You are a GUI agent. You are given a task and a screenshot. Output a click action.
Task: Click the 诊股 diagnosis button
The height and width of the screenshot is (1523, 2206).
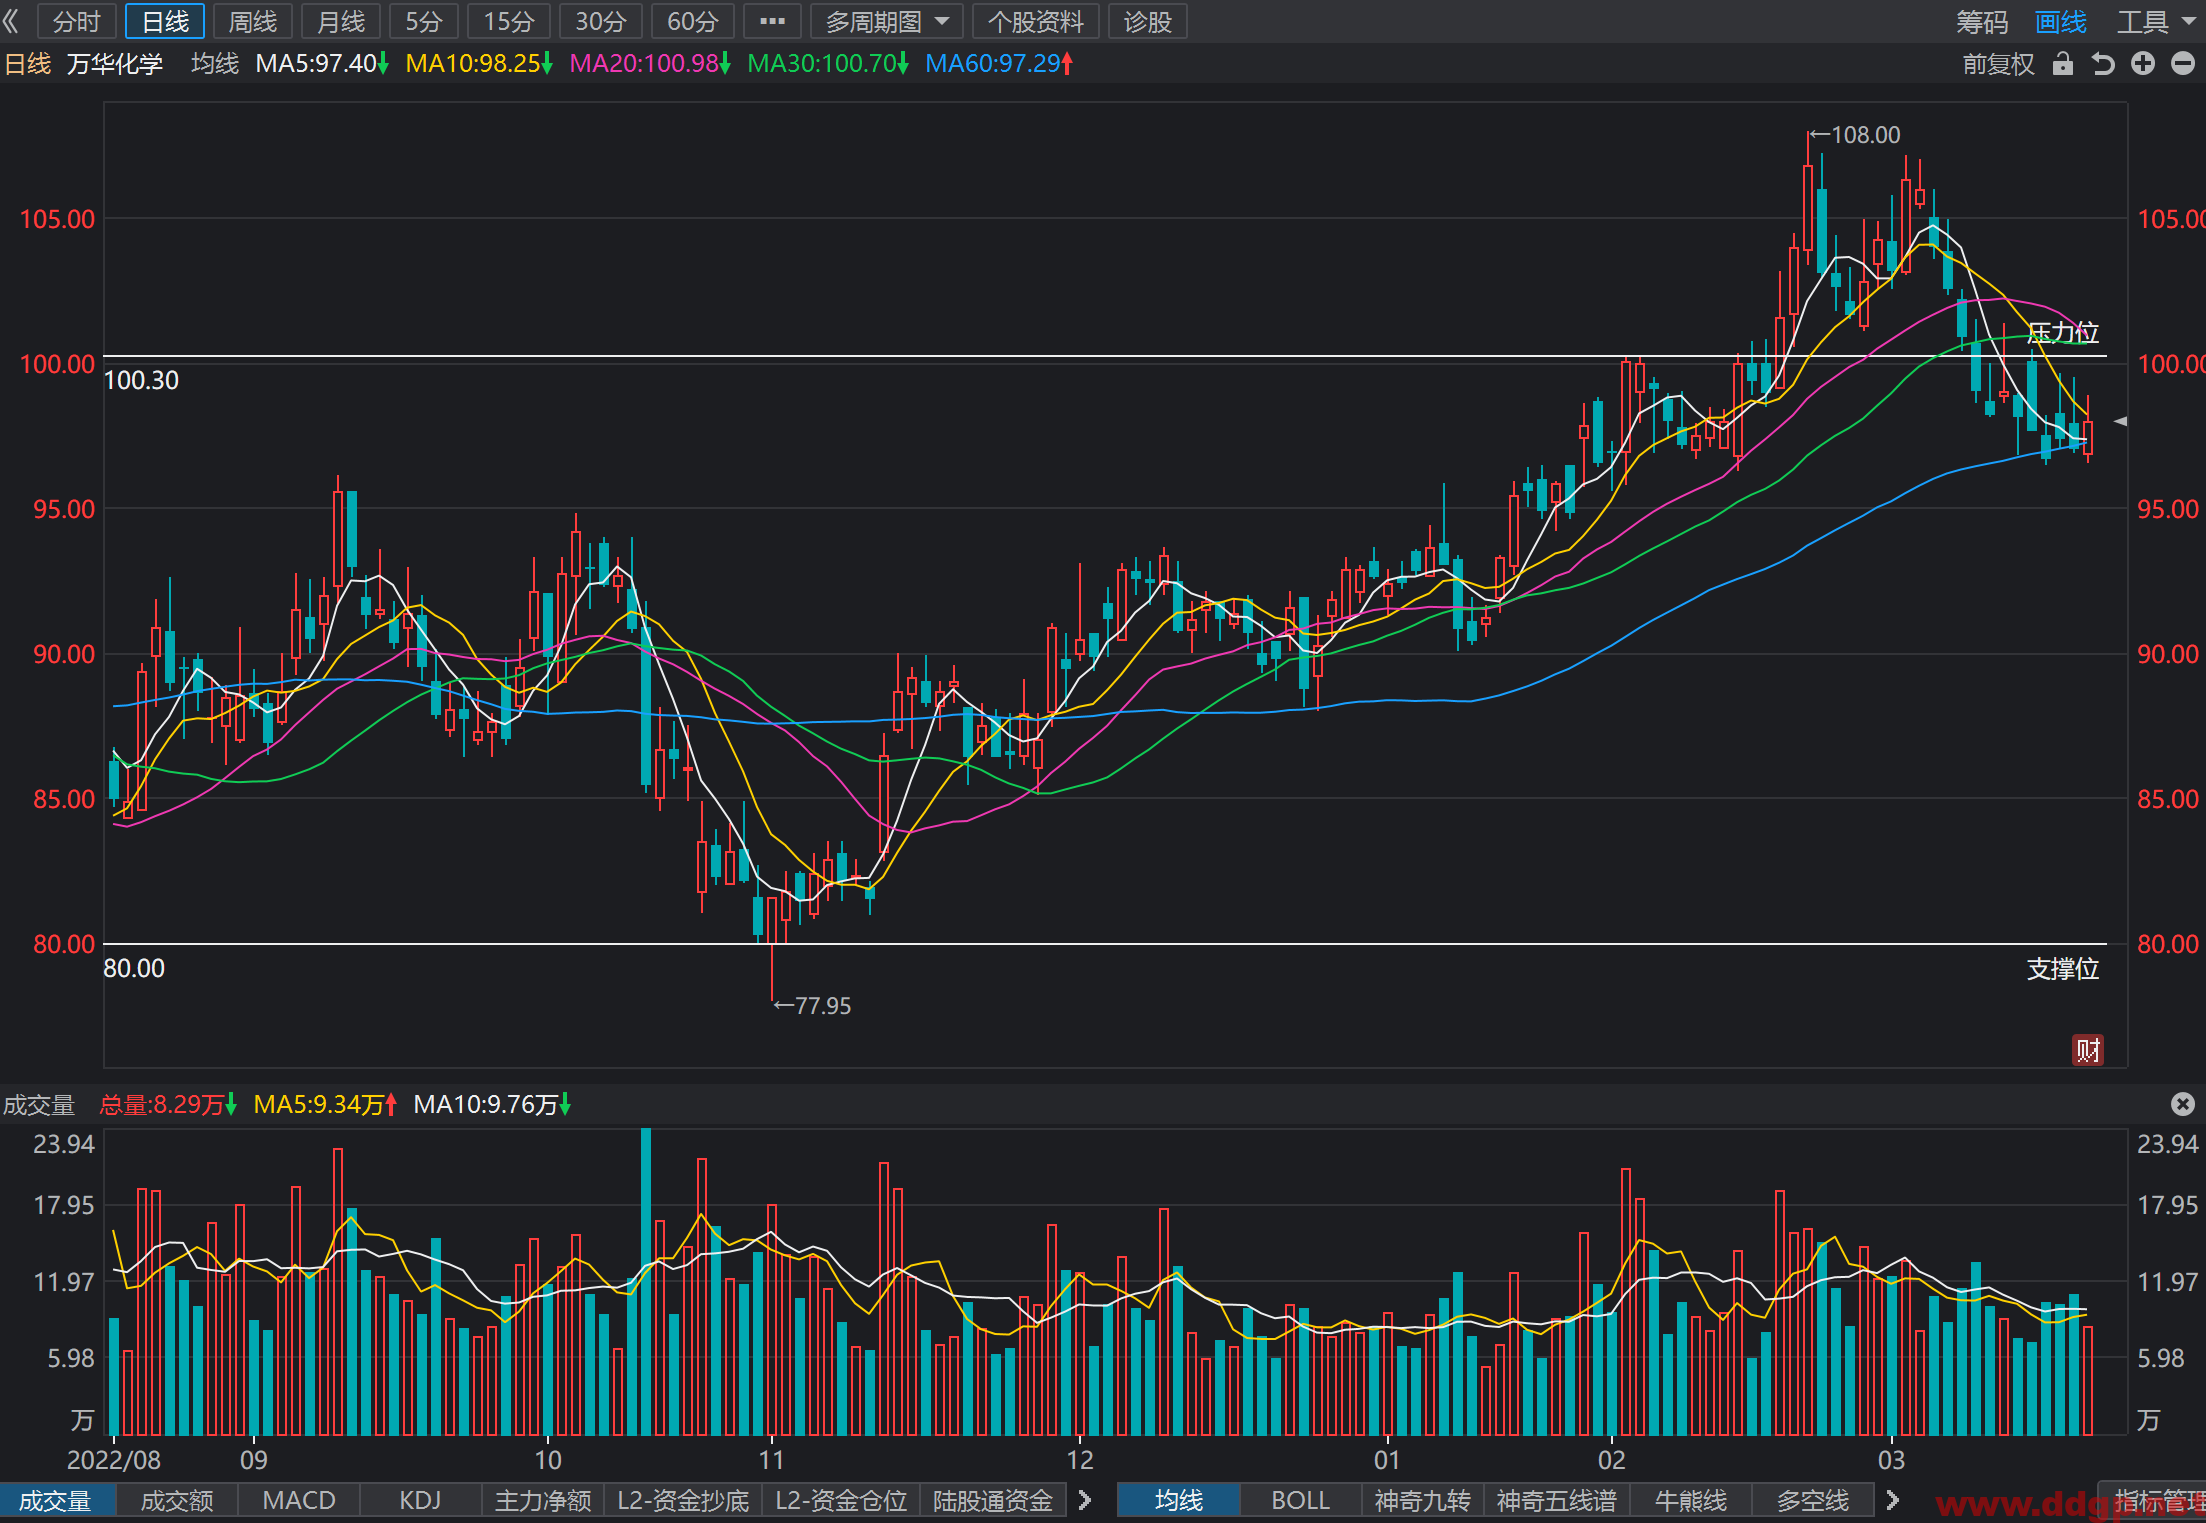tap(1147, 21)
